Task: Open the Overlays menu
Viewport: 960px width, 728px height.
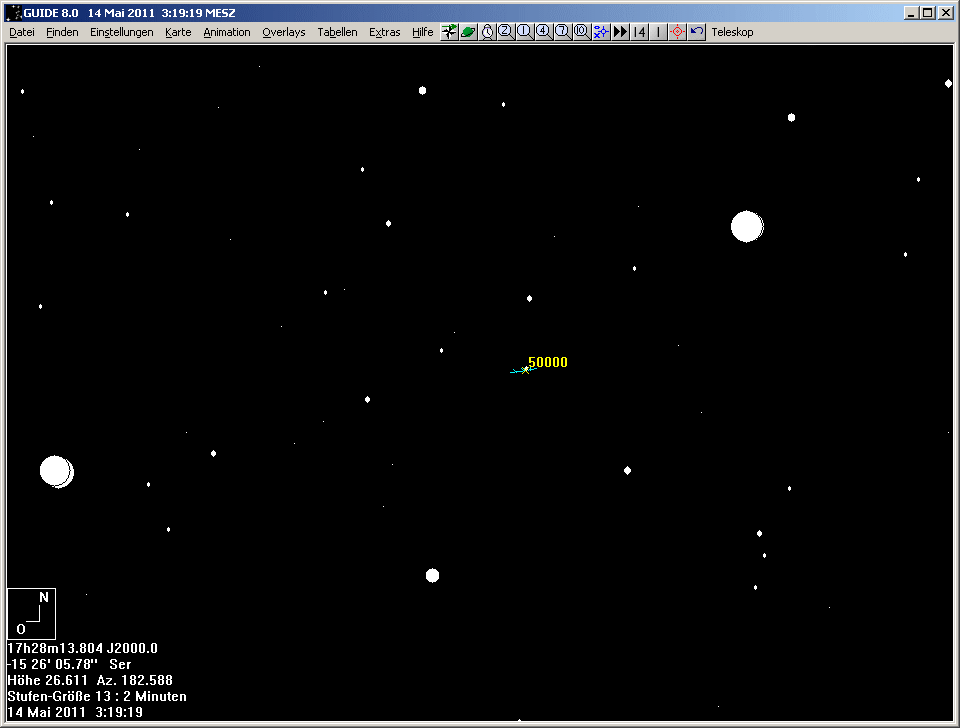Action: [x=284, y=32]
